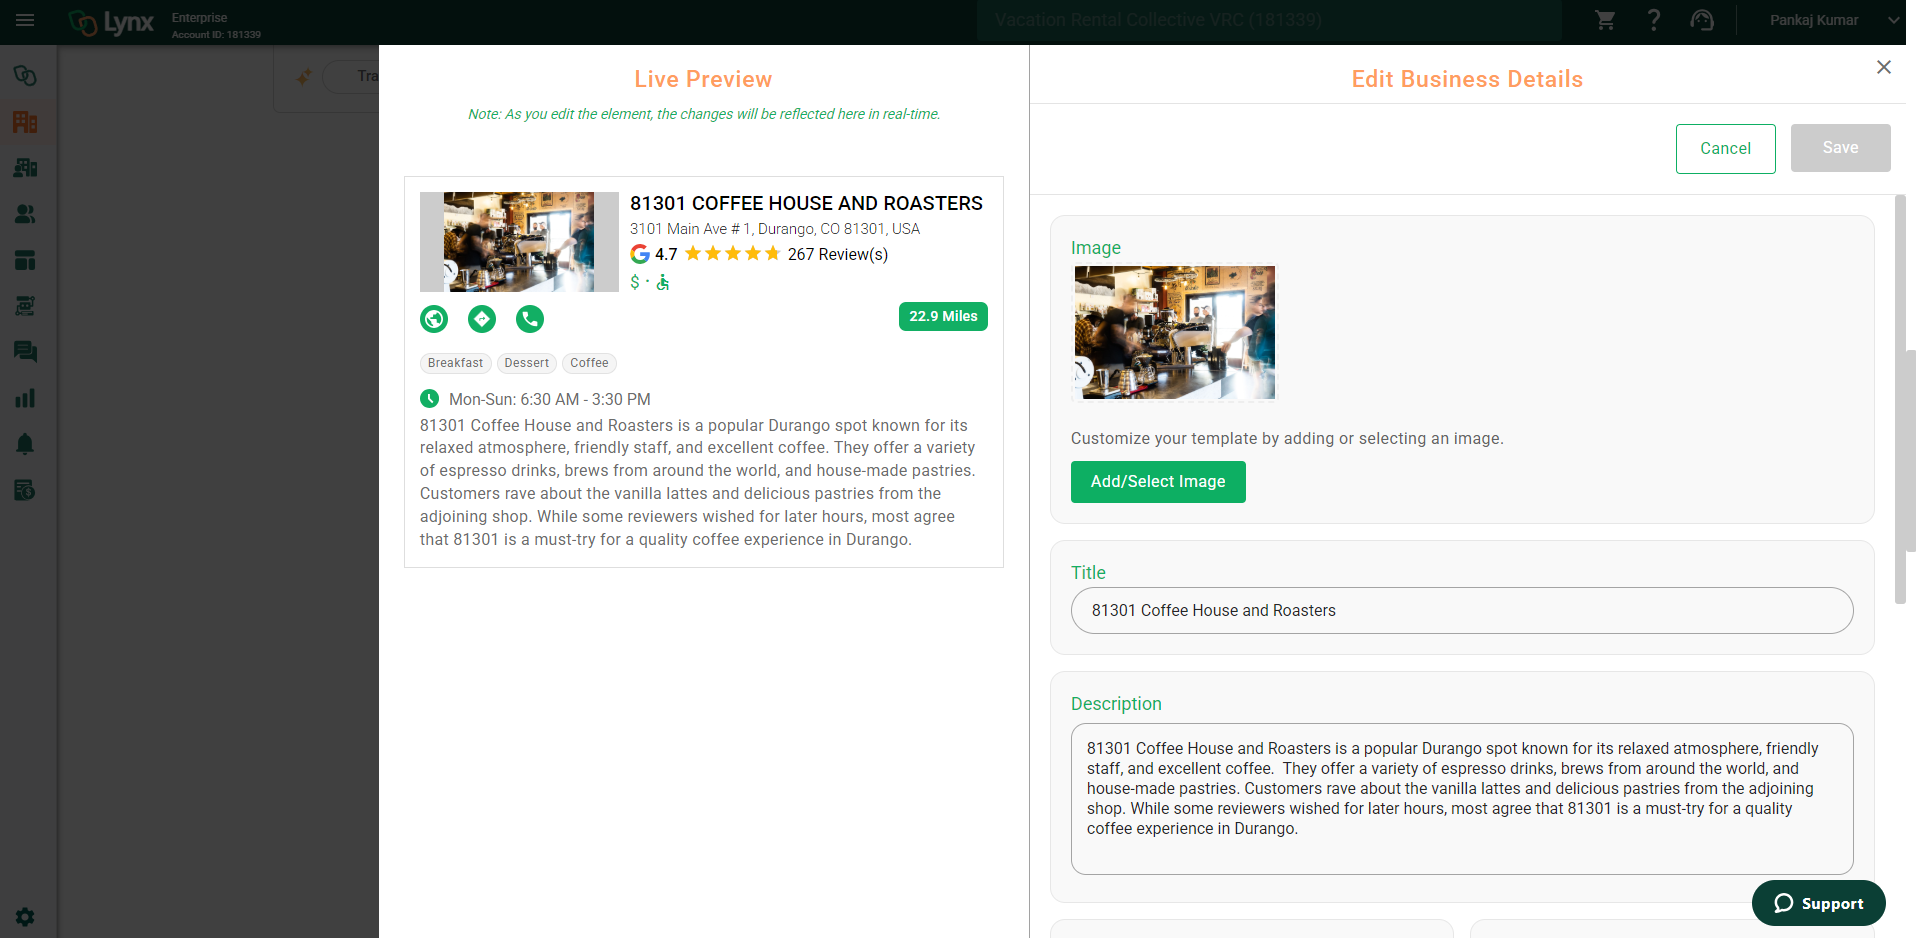1916x938 pixels.
Task: Open the hamburger menu in top bar
Action: pyautogui.click(x=25, y=20)
